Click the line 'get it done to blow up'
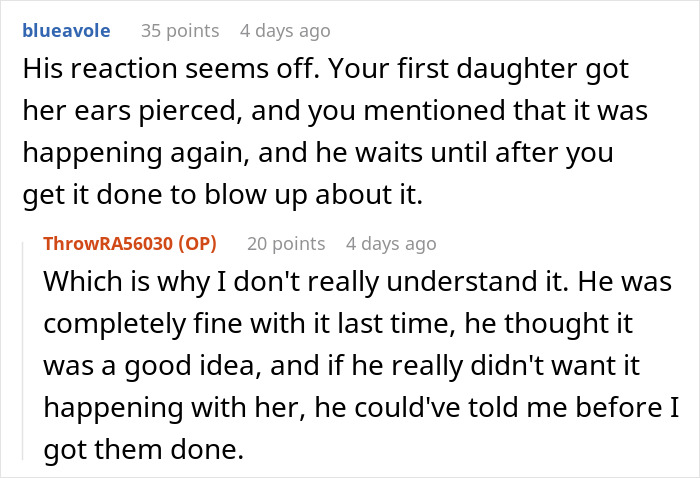 222,197
